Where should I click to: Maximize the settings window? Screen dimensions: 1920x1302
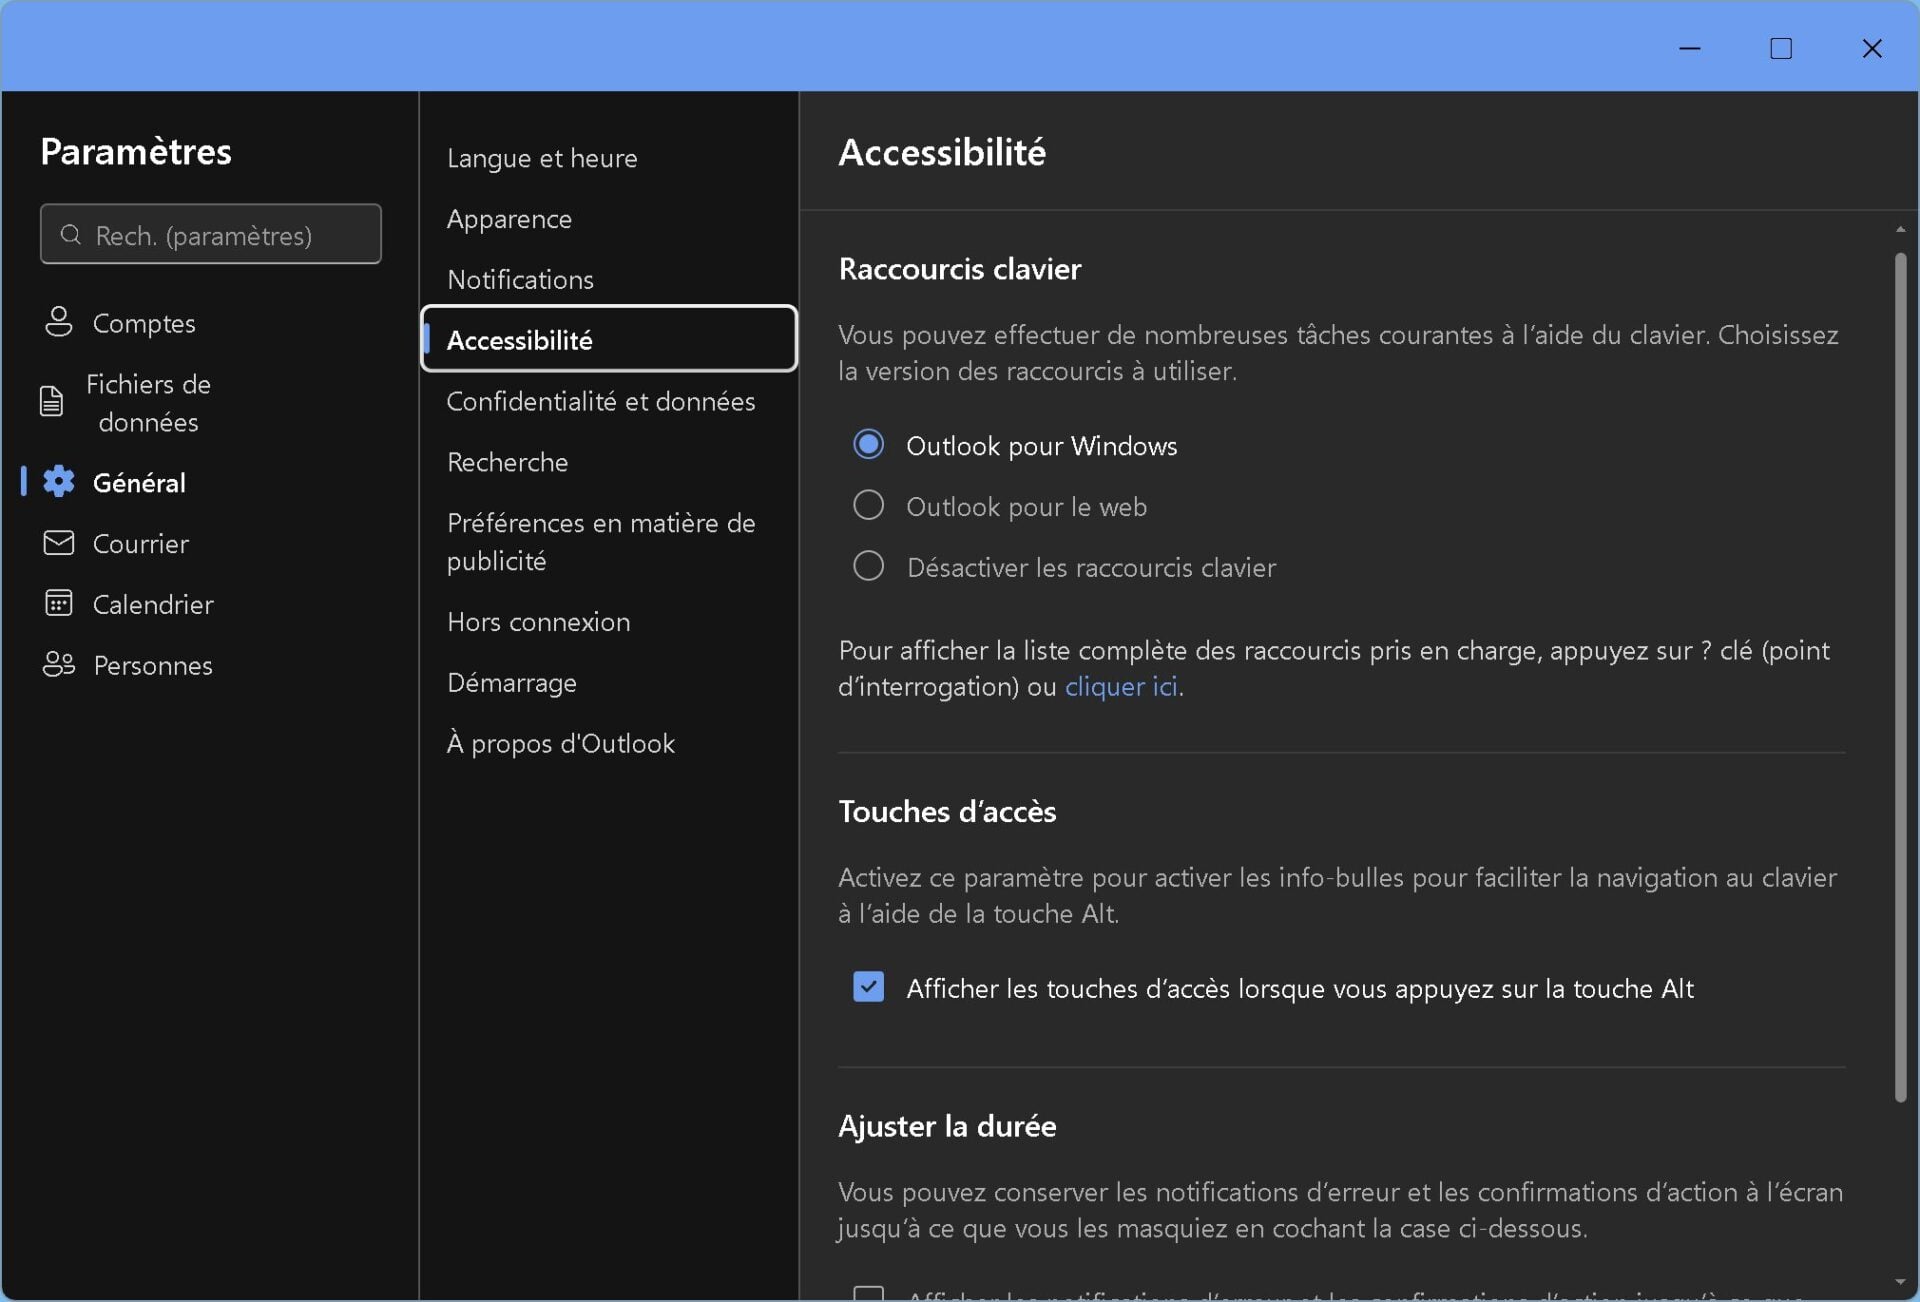pyautogui.click(x=1781, y=48)
